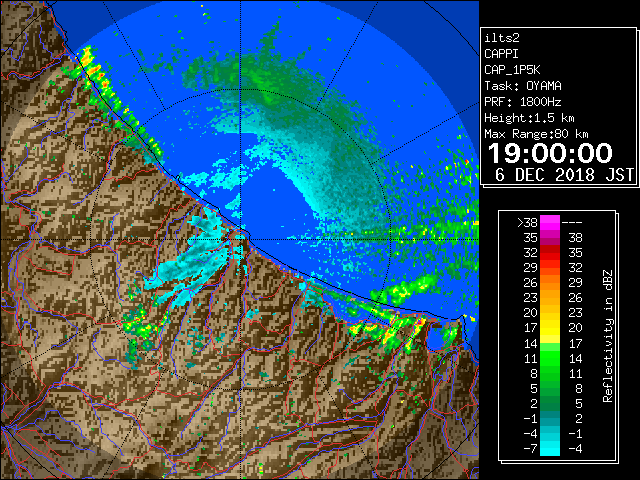
Task: Select the cyan -7 legend swatch
Action: tap(550, 449)
